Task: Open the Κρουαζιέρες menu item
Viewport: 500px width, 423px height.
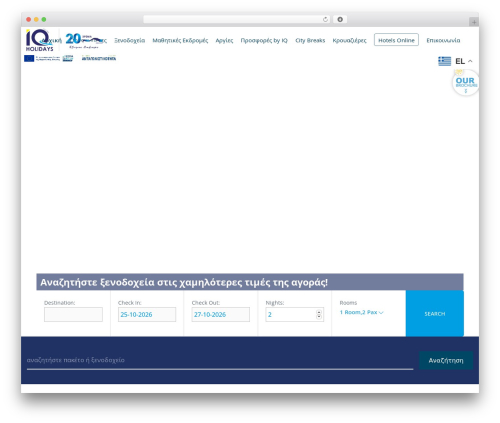Action: click(x=349, y=40)
